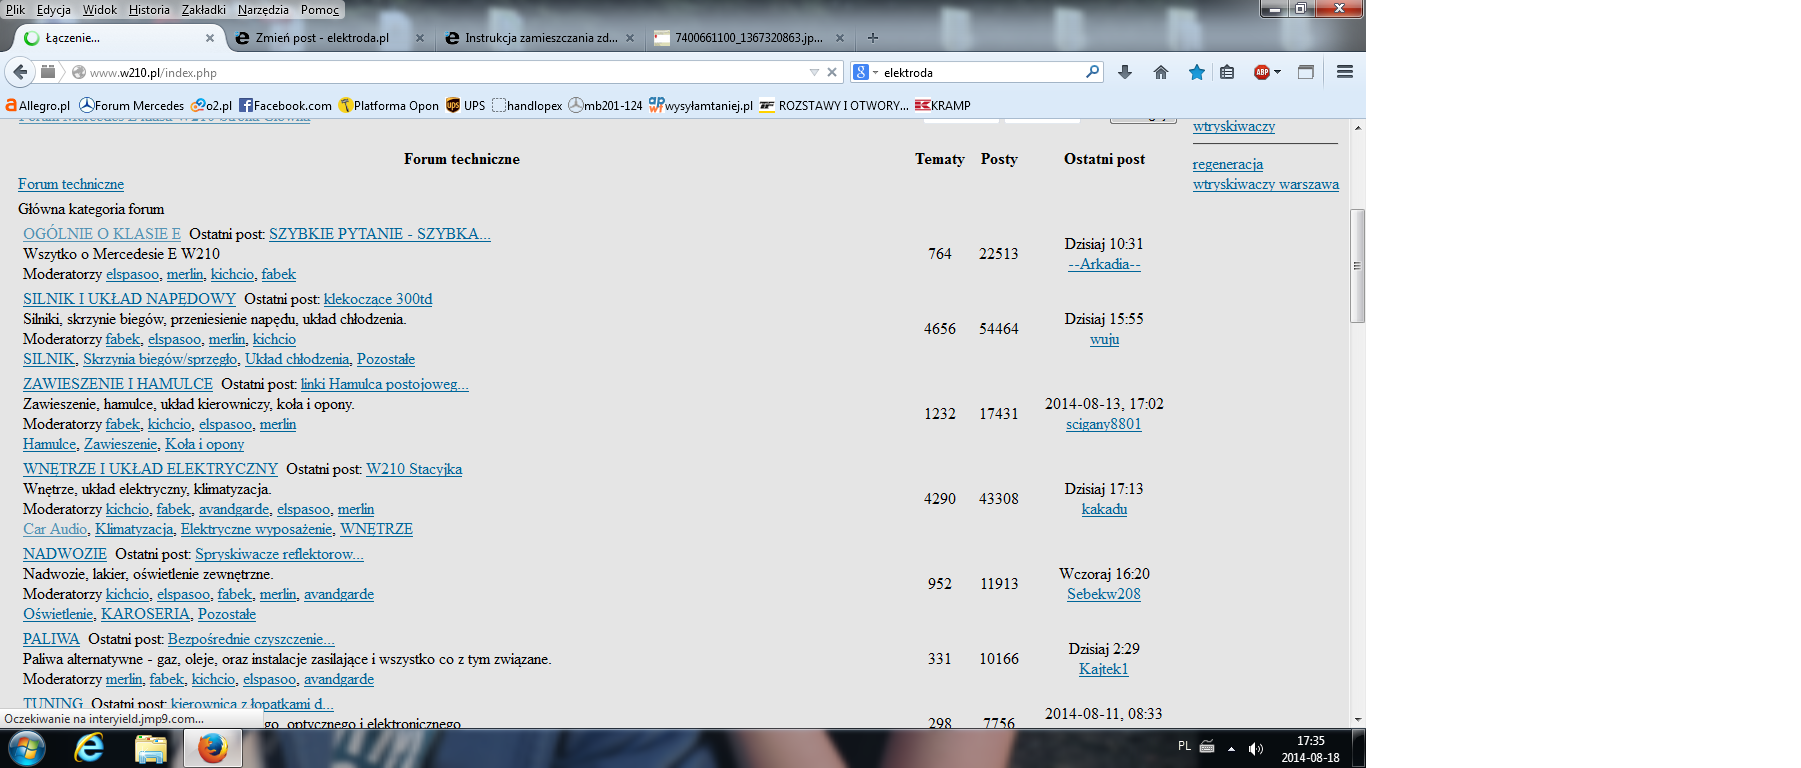Open Skrzynia biegów/sprzęgło subforum
This screenshot has width=1801, height=768.
(160, 359)
